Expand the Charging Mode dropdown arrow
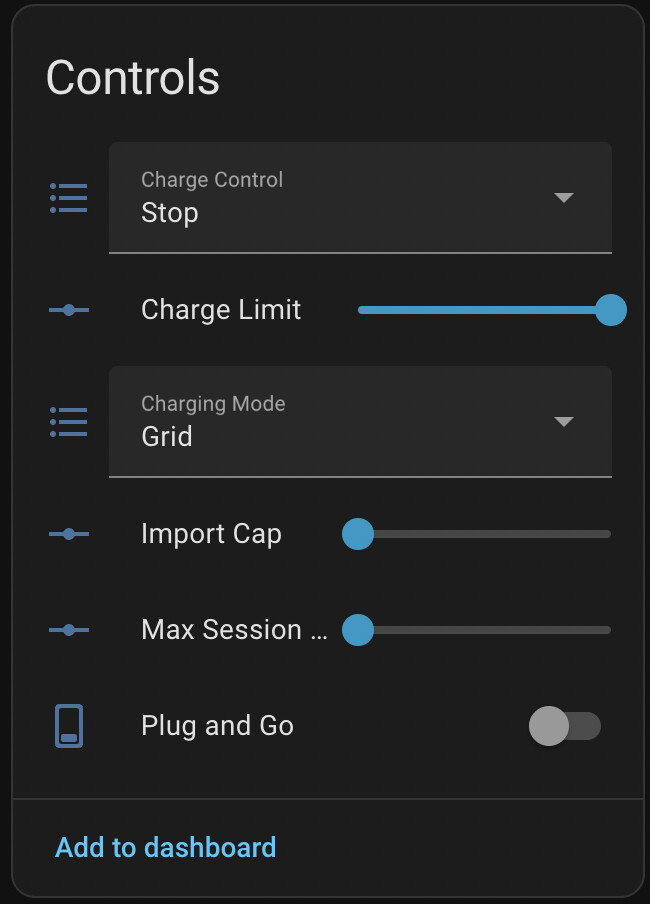 pos(564,422)
